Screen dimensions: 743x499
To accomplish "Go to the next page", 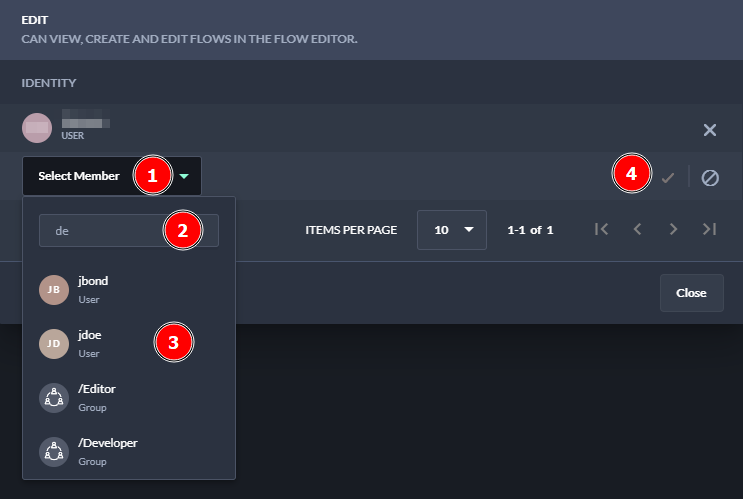I will click(674, 229).
